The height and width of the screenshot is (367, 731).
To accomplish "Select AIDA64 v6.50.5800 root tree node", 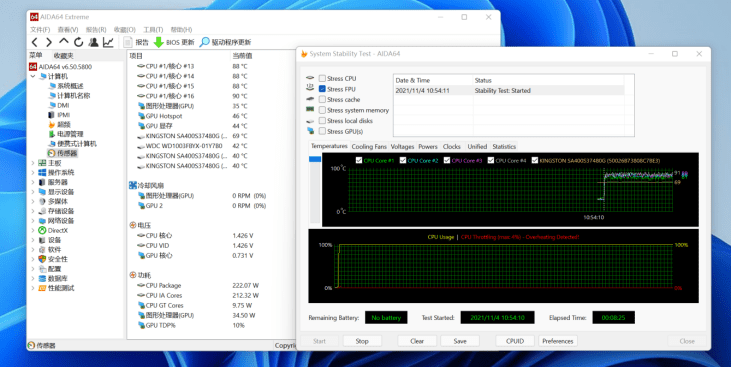I will coord(61,67).
